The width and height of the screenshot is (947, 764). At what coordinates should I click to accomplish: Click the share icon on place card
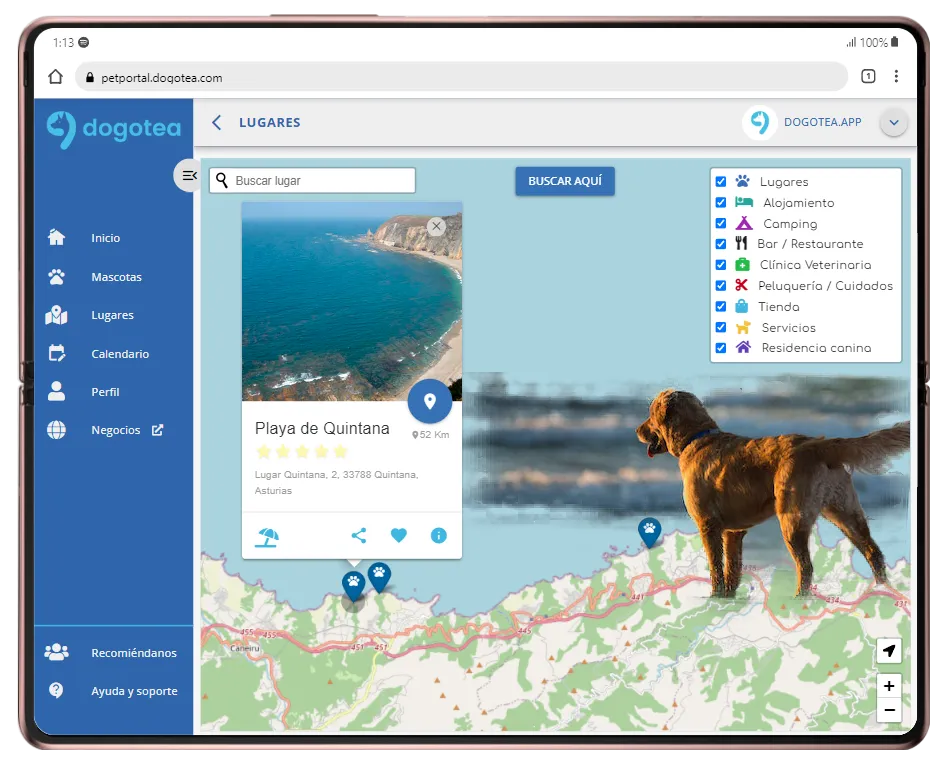(358, 536)
